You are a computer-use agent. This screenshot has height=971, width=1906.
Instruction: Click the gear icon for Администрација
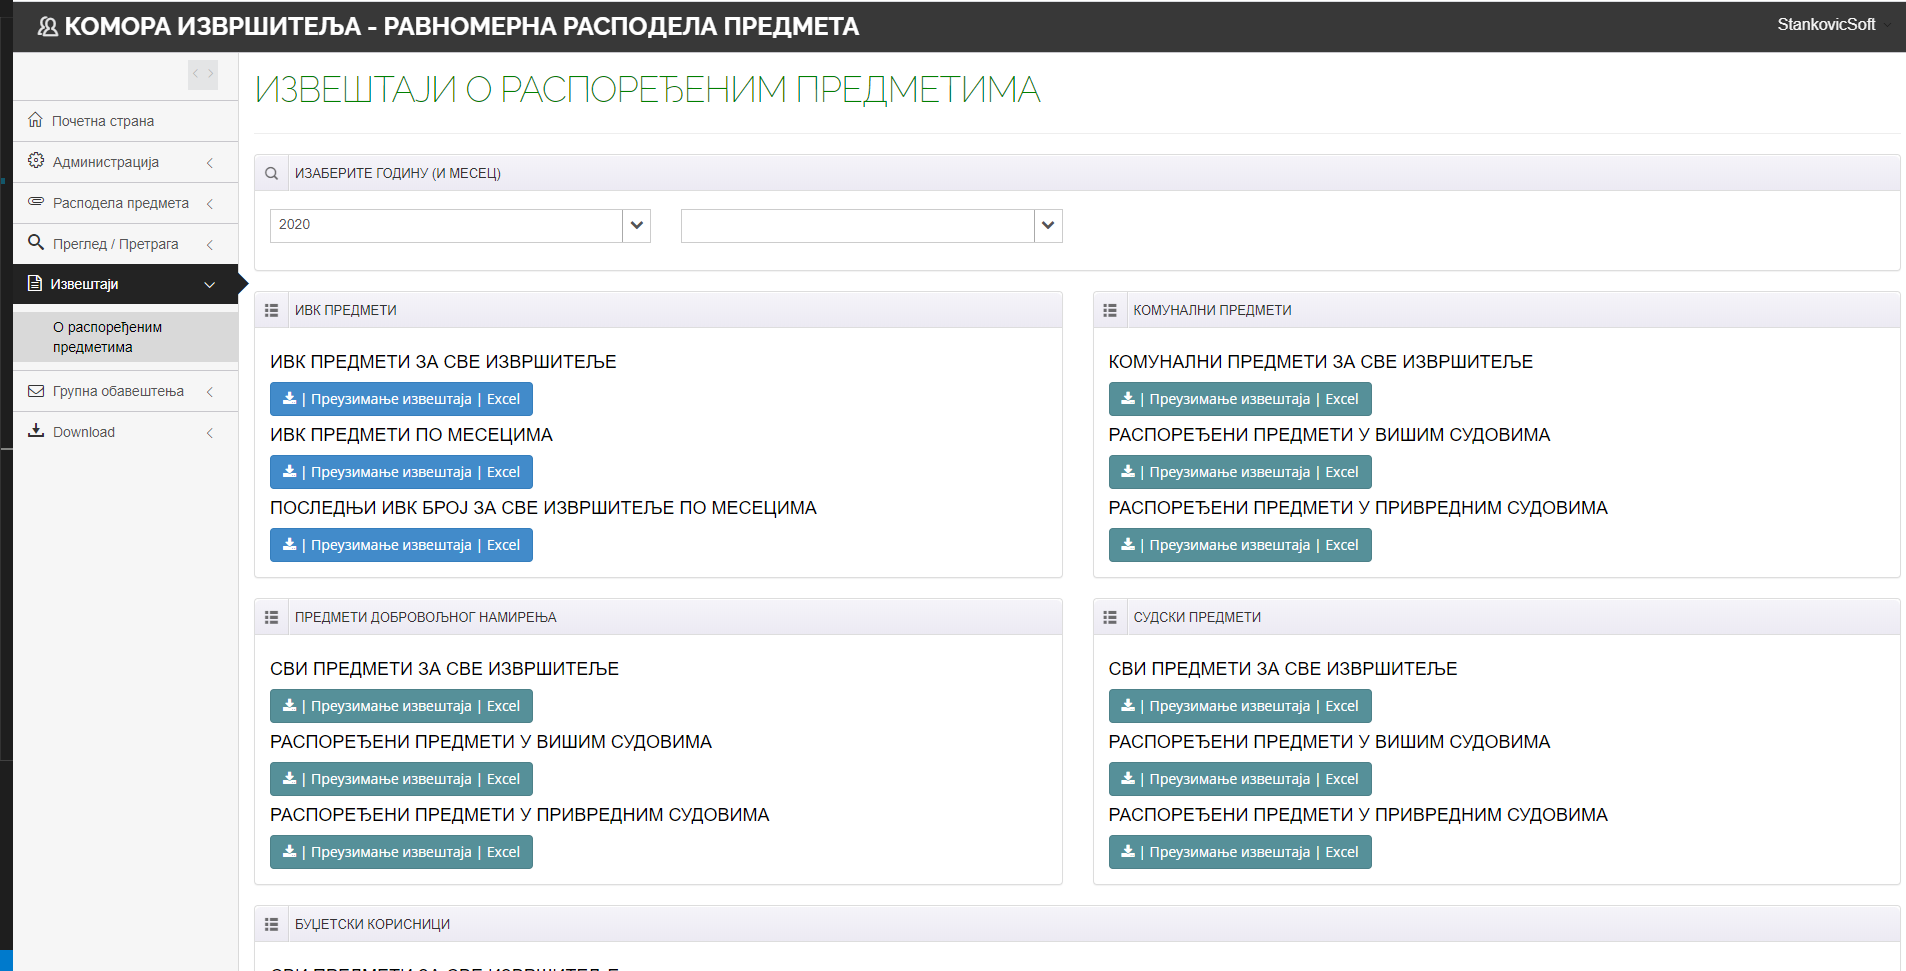(x=36, y=161)
